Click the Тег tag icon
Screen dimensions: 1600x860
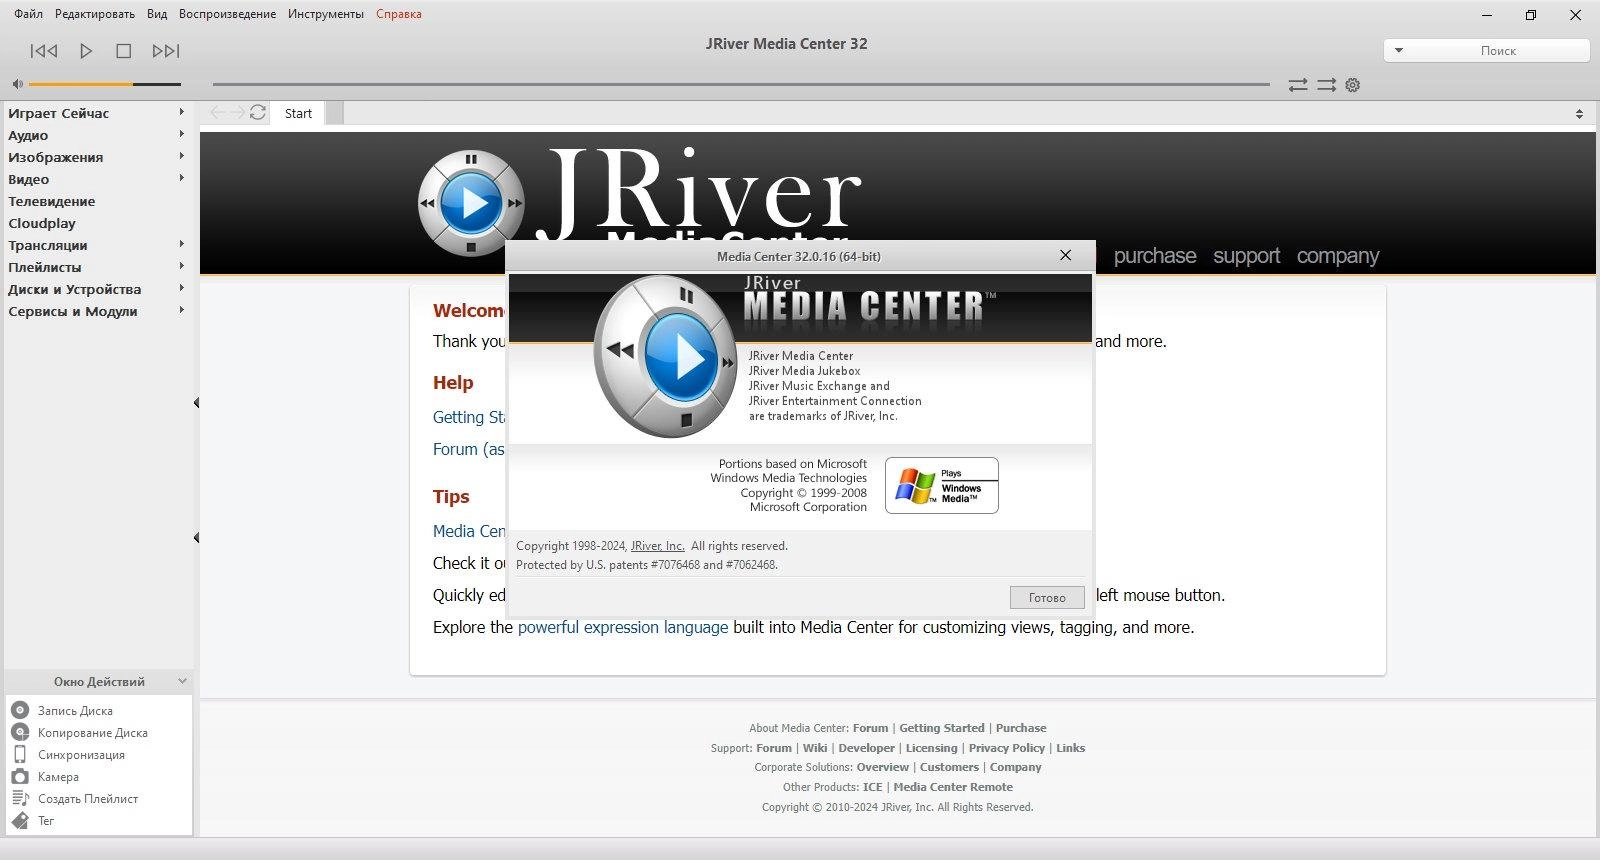[x=20, y=820]
